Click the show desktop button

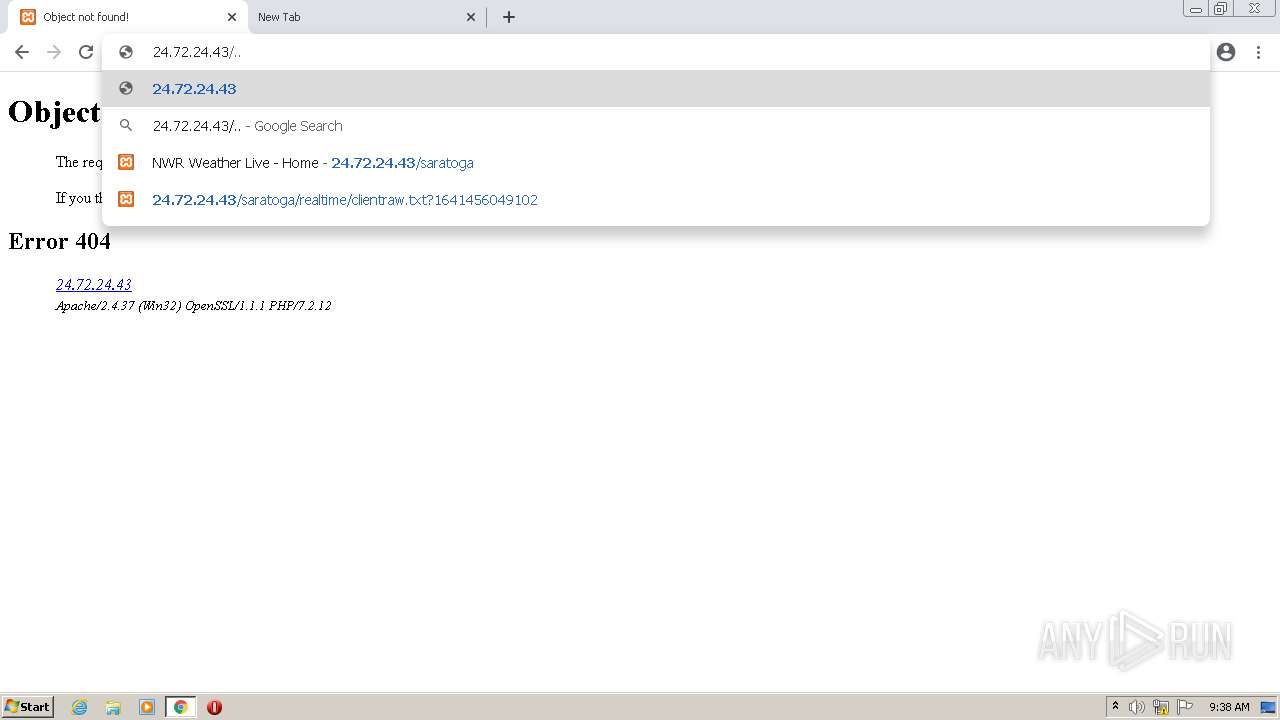[x=1269, y=707]
